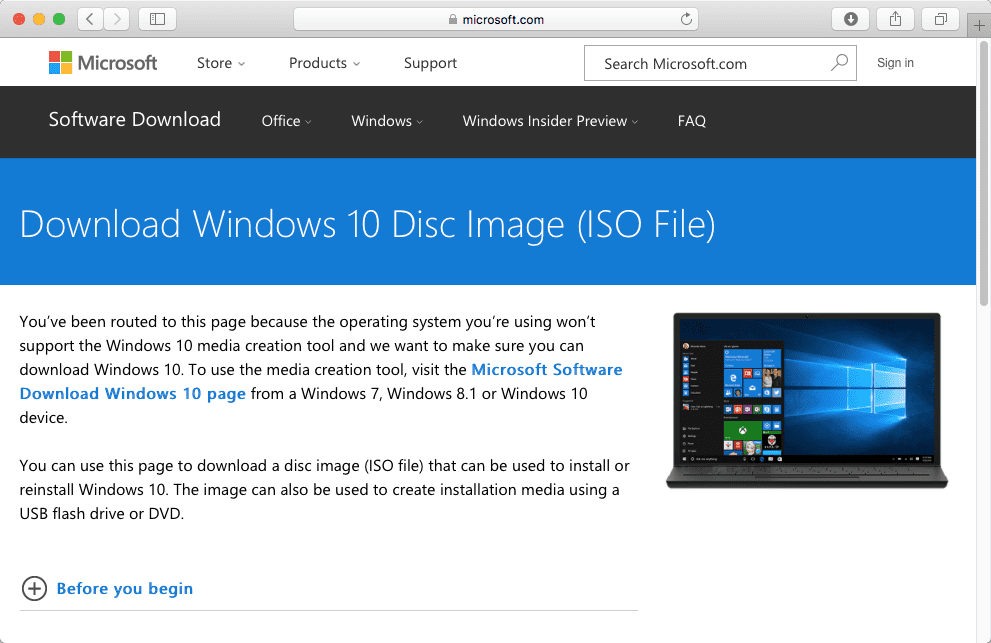Click the Before you begin link

click(x=125, y=589)
